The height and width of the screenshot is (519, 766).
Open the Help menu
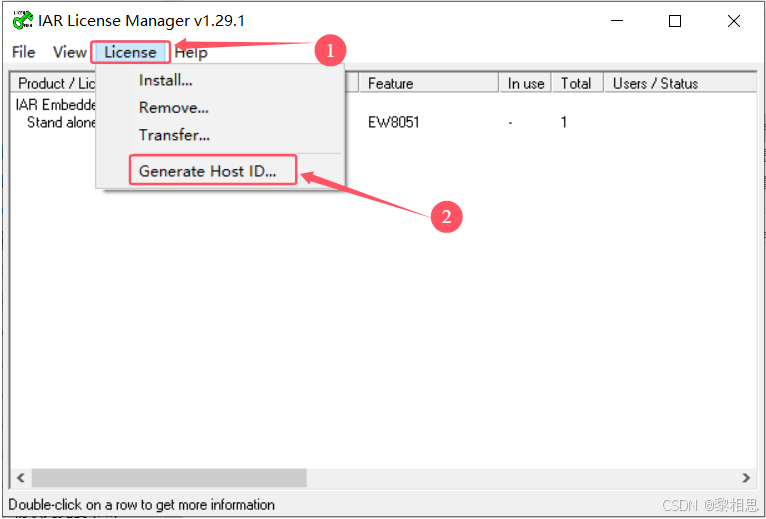tap(191, 52)
